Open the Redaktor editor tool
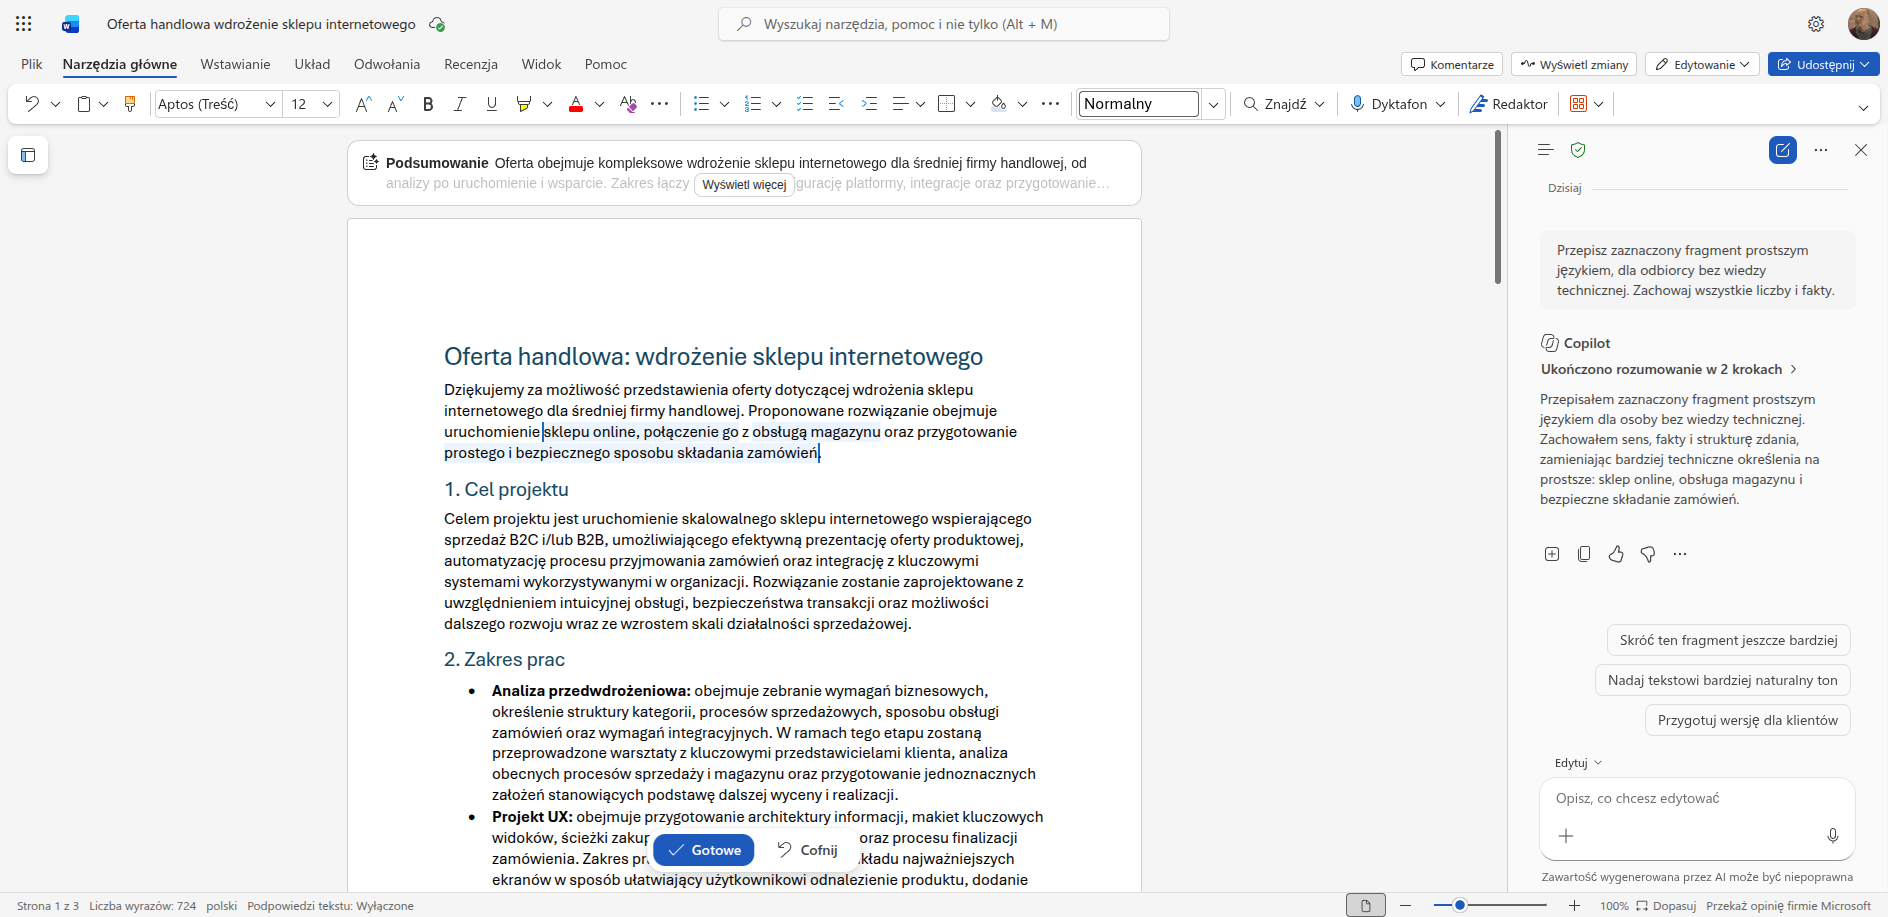The image size is (1888, 917). 1508,104
